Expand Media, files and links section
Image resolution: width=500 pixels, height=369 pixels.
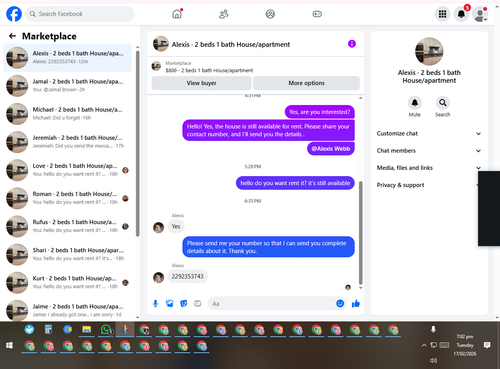pyautogui.click(x=429, y=168)
